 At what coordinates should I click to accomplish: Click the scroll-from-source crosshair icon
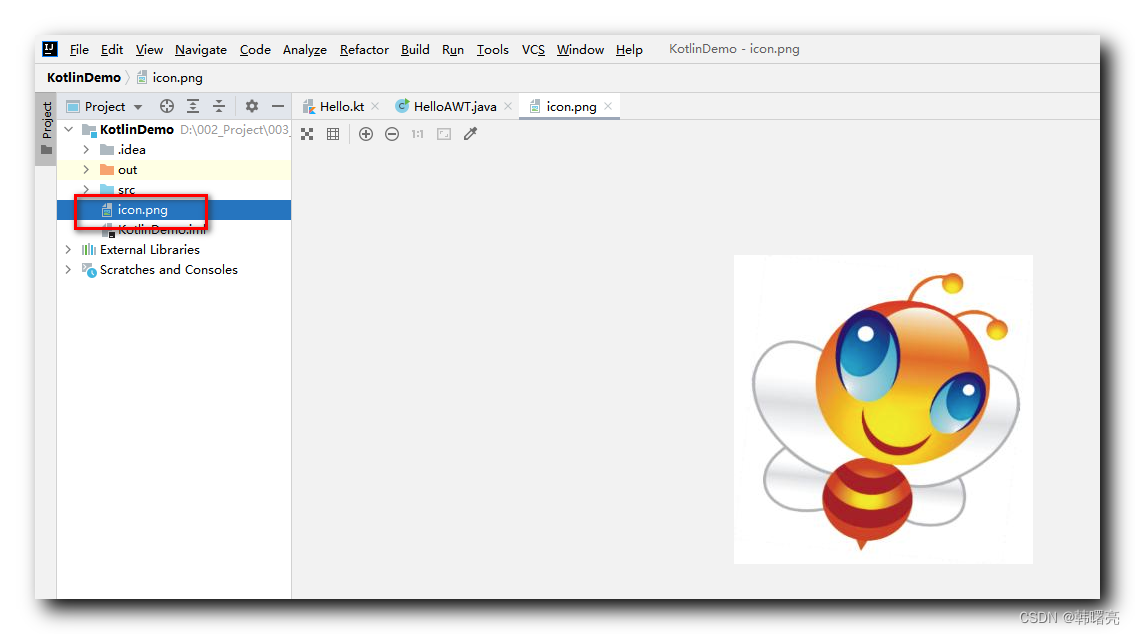coord(167,106)
